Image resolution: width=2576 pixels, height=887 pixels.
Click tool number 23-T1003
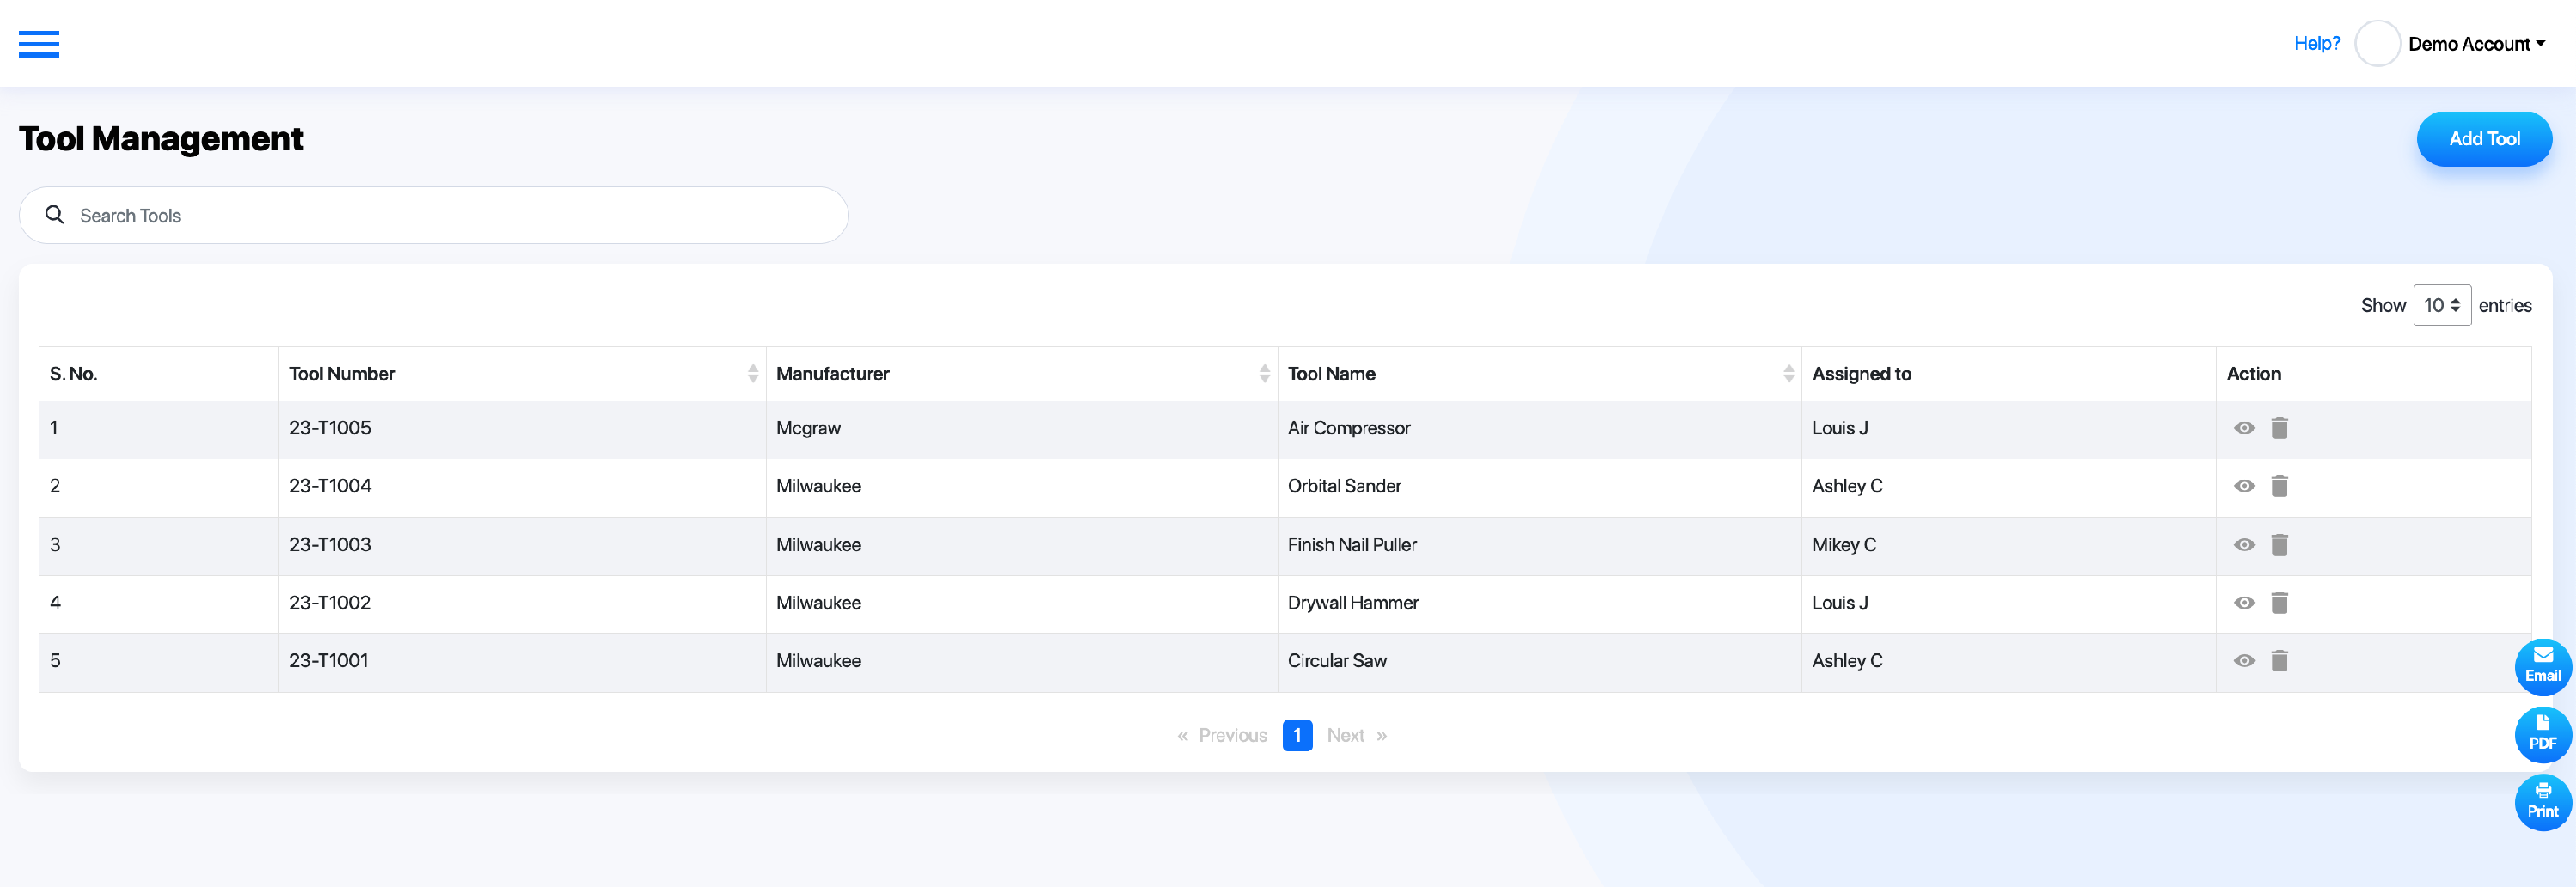tap(330, 545)
